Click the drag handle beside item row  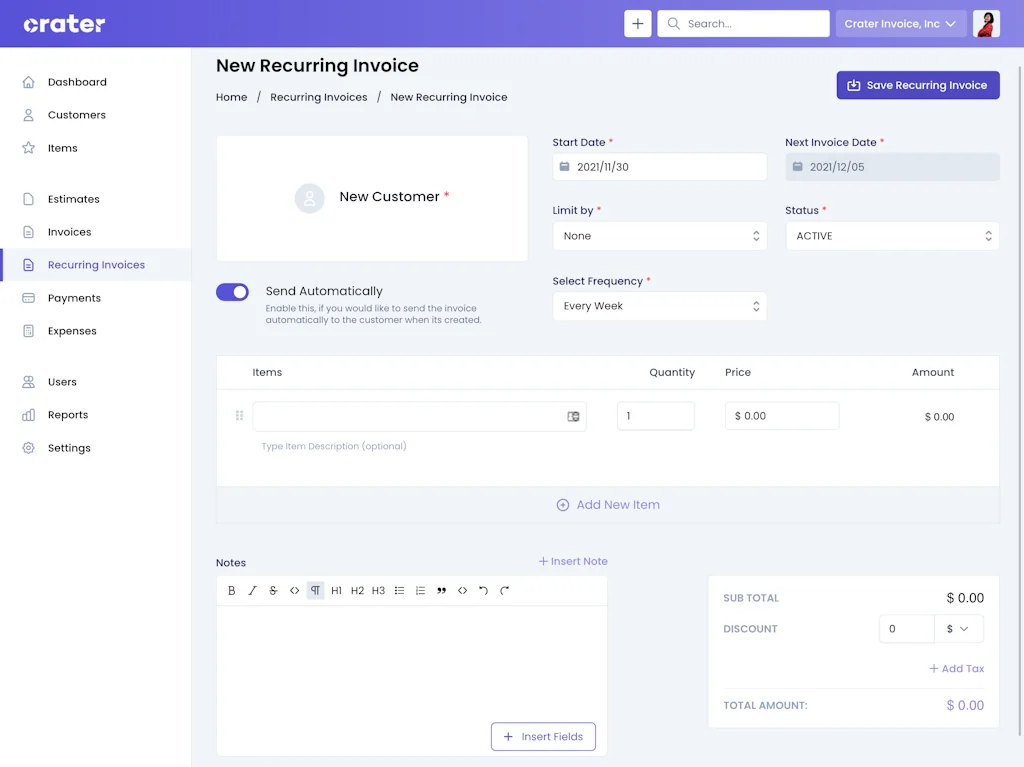point(239,416)
